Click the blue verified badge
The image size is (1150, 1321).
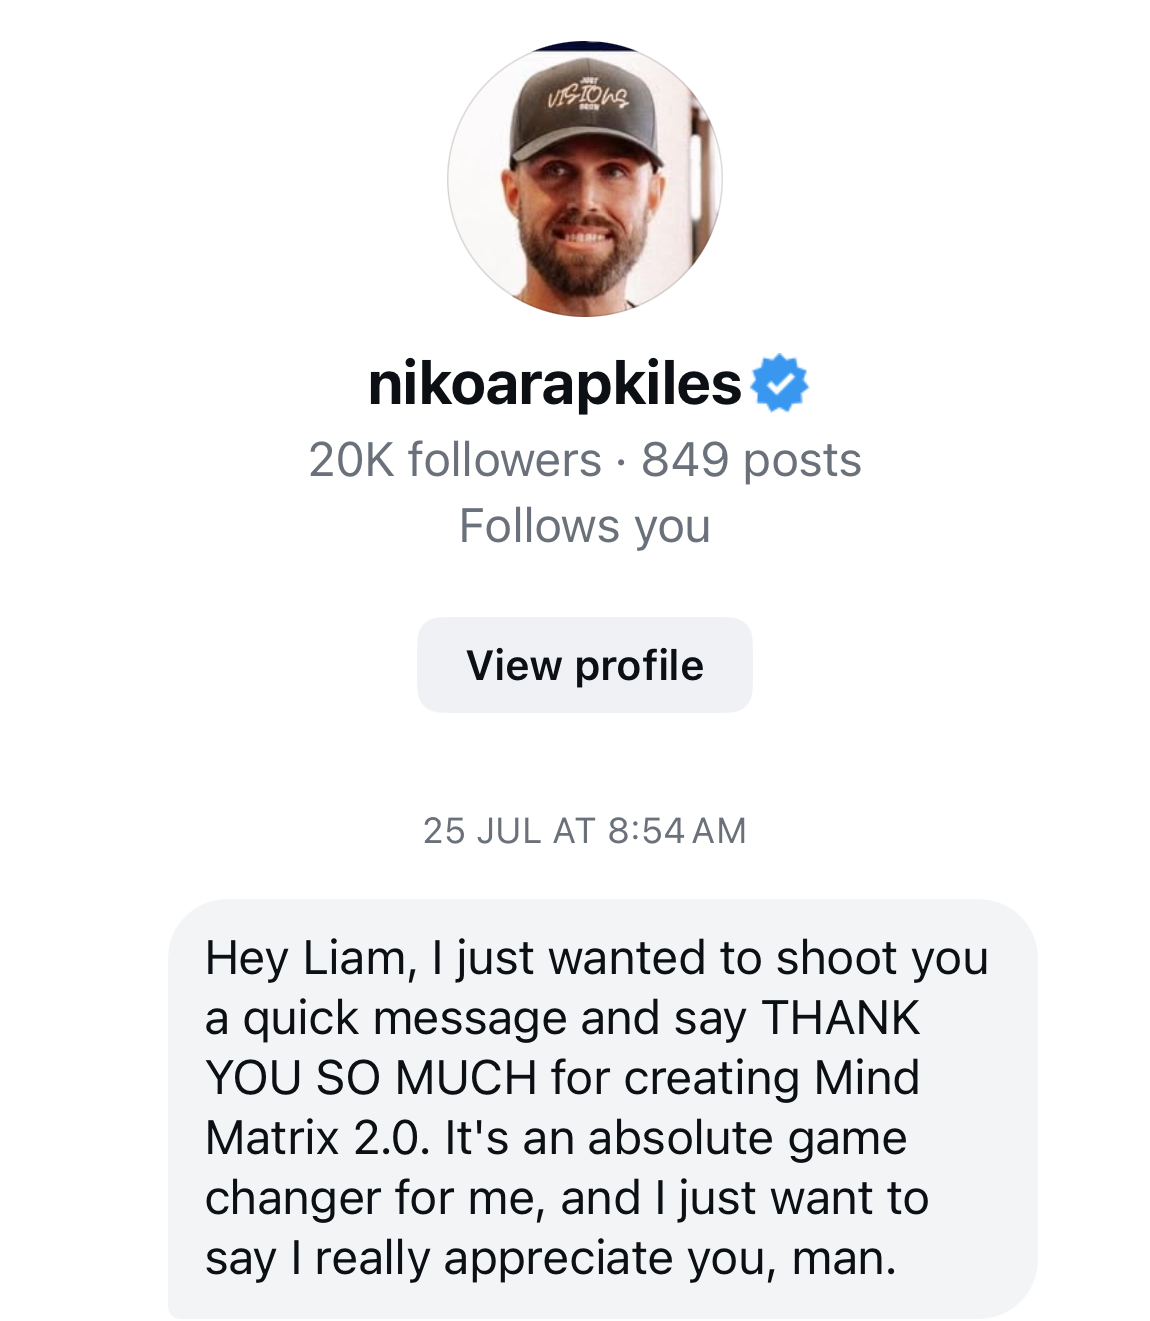(779, 384)
